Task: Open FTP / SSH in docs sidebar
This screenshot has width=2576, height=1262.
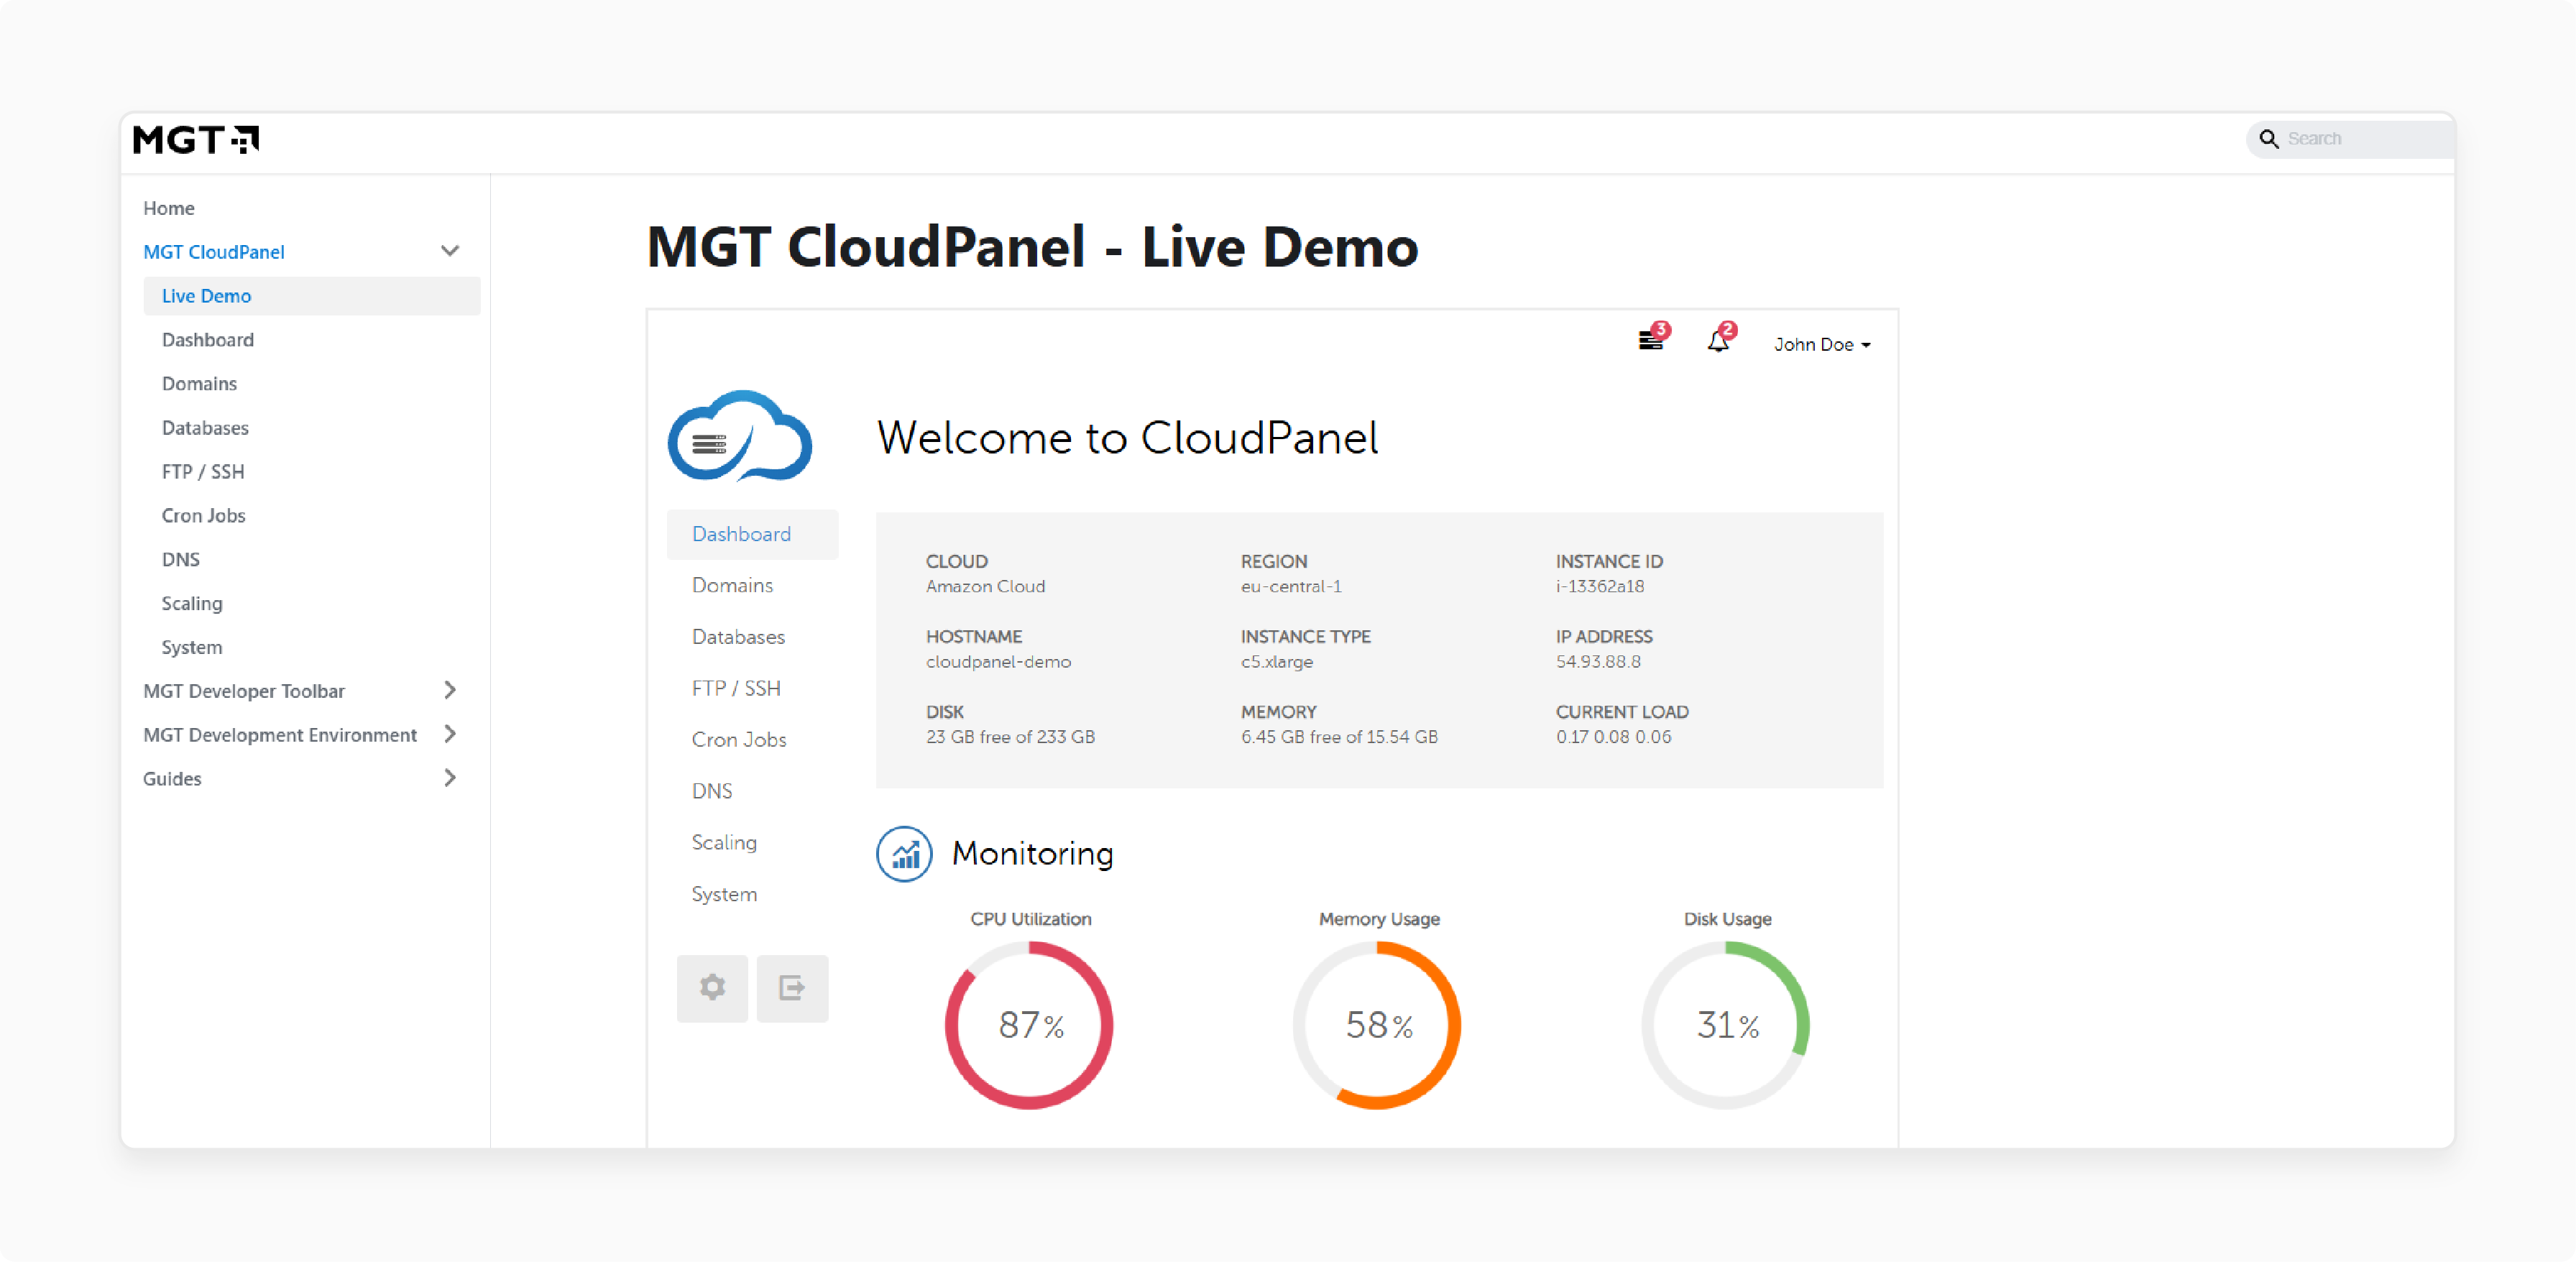Action: point(203,472)
